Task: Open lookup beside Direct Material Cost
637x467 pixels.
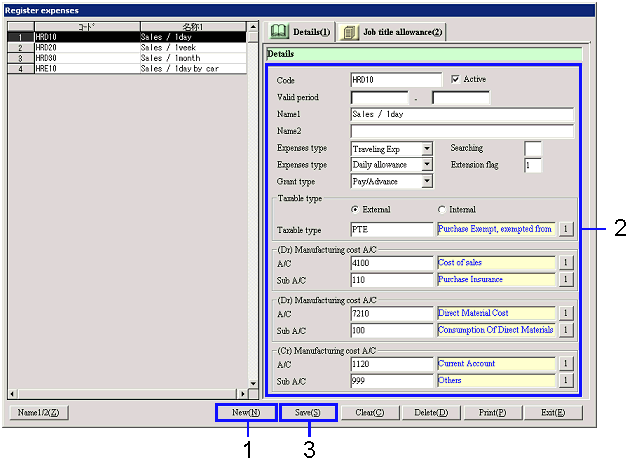Action: click(x=563, y=314)
